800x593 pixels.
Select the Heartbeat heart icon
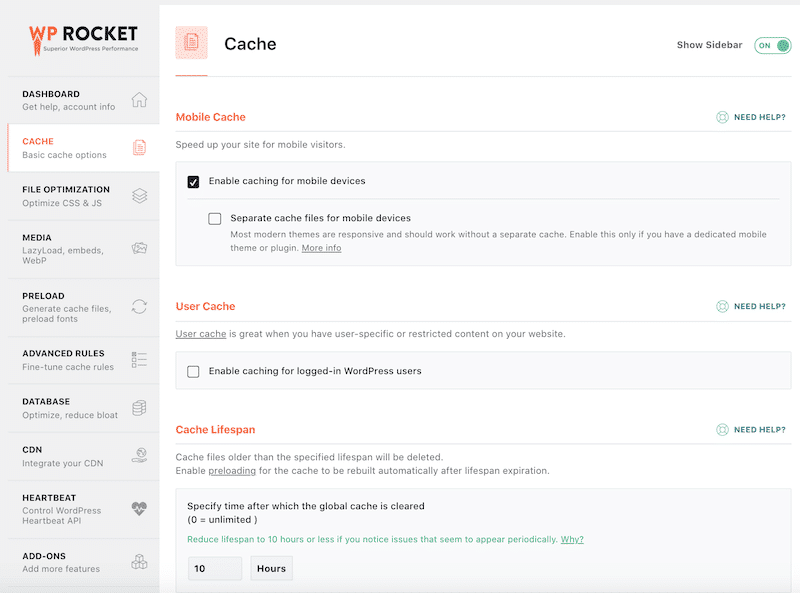(x=139, y=510)
